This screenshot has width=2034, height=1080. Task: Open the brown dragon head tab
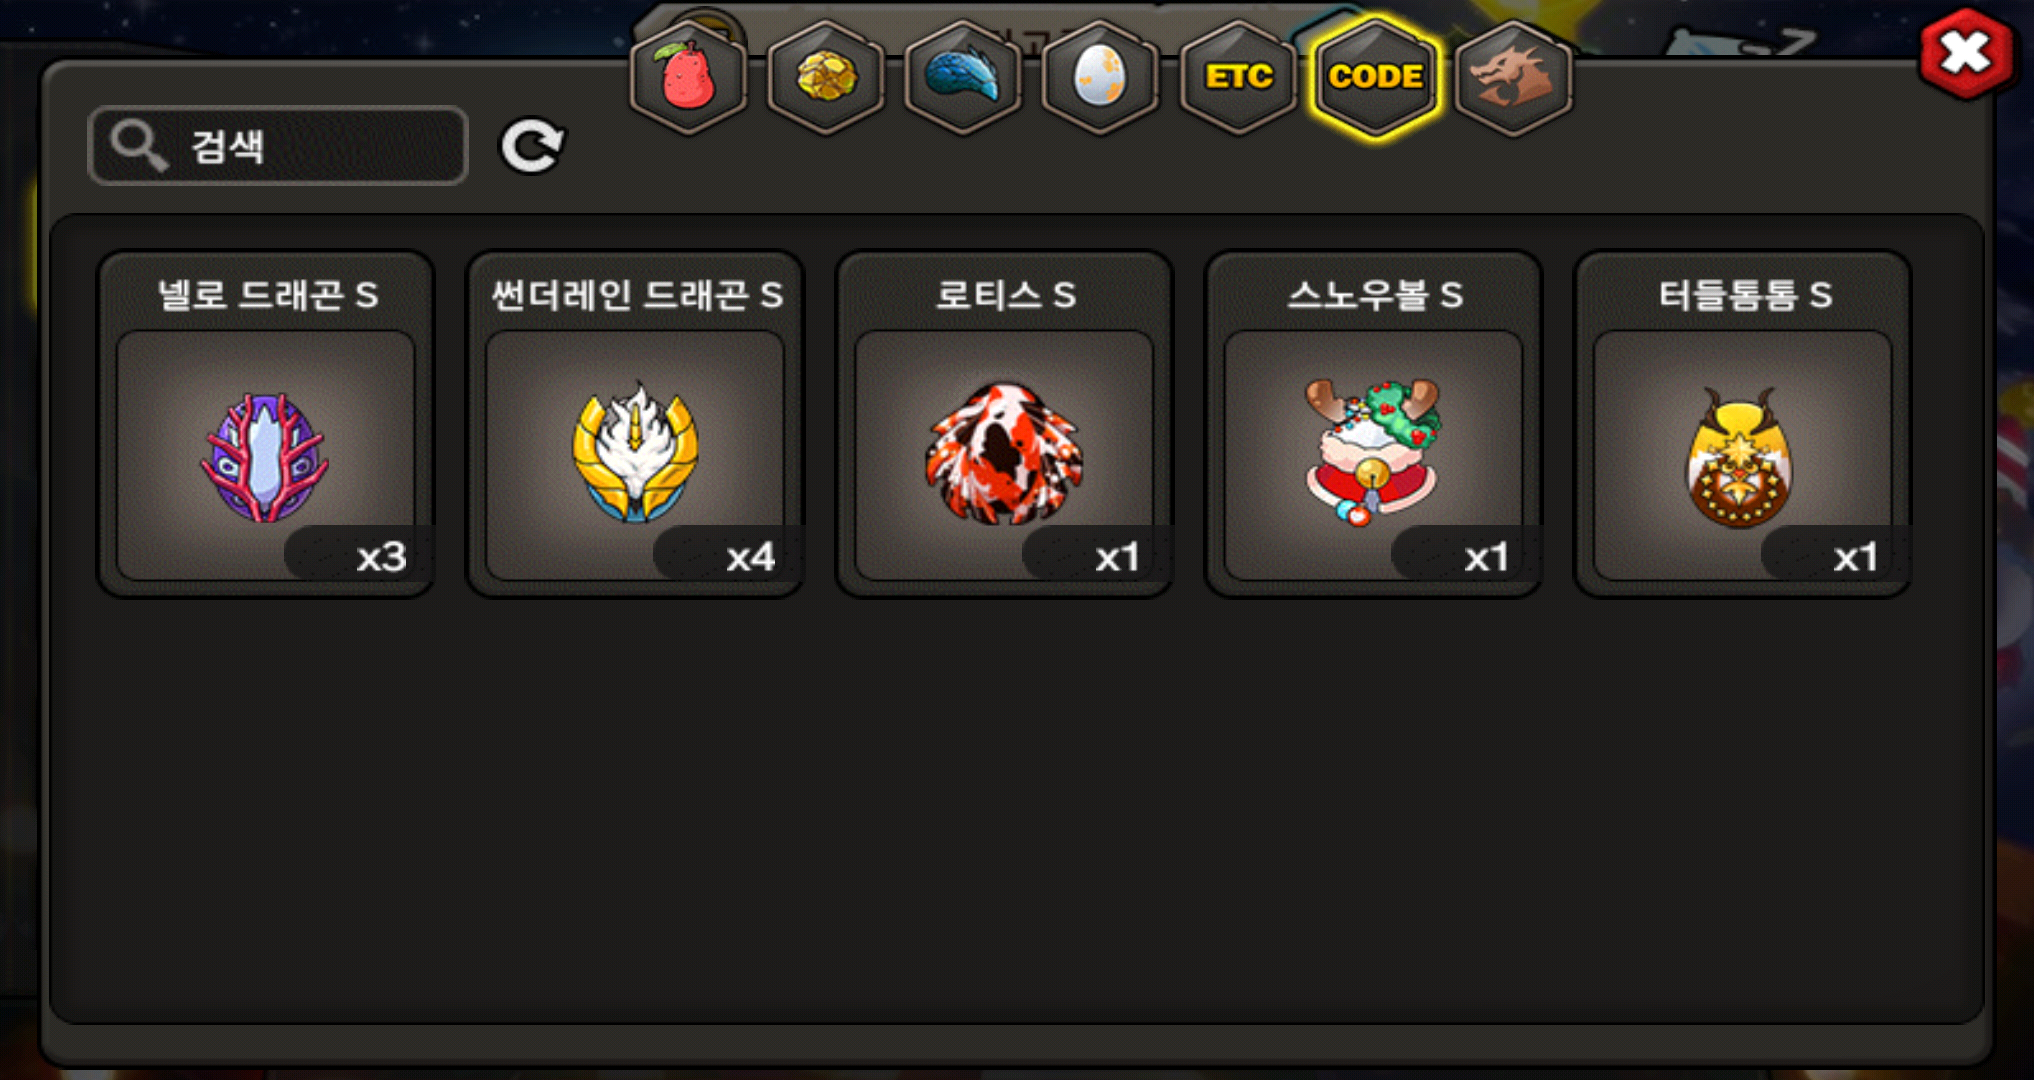1513,77
